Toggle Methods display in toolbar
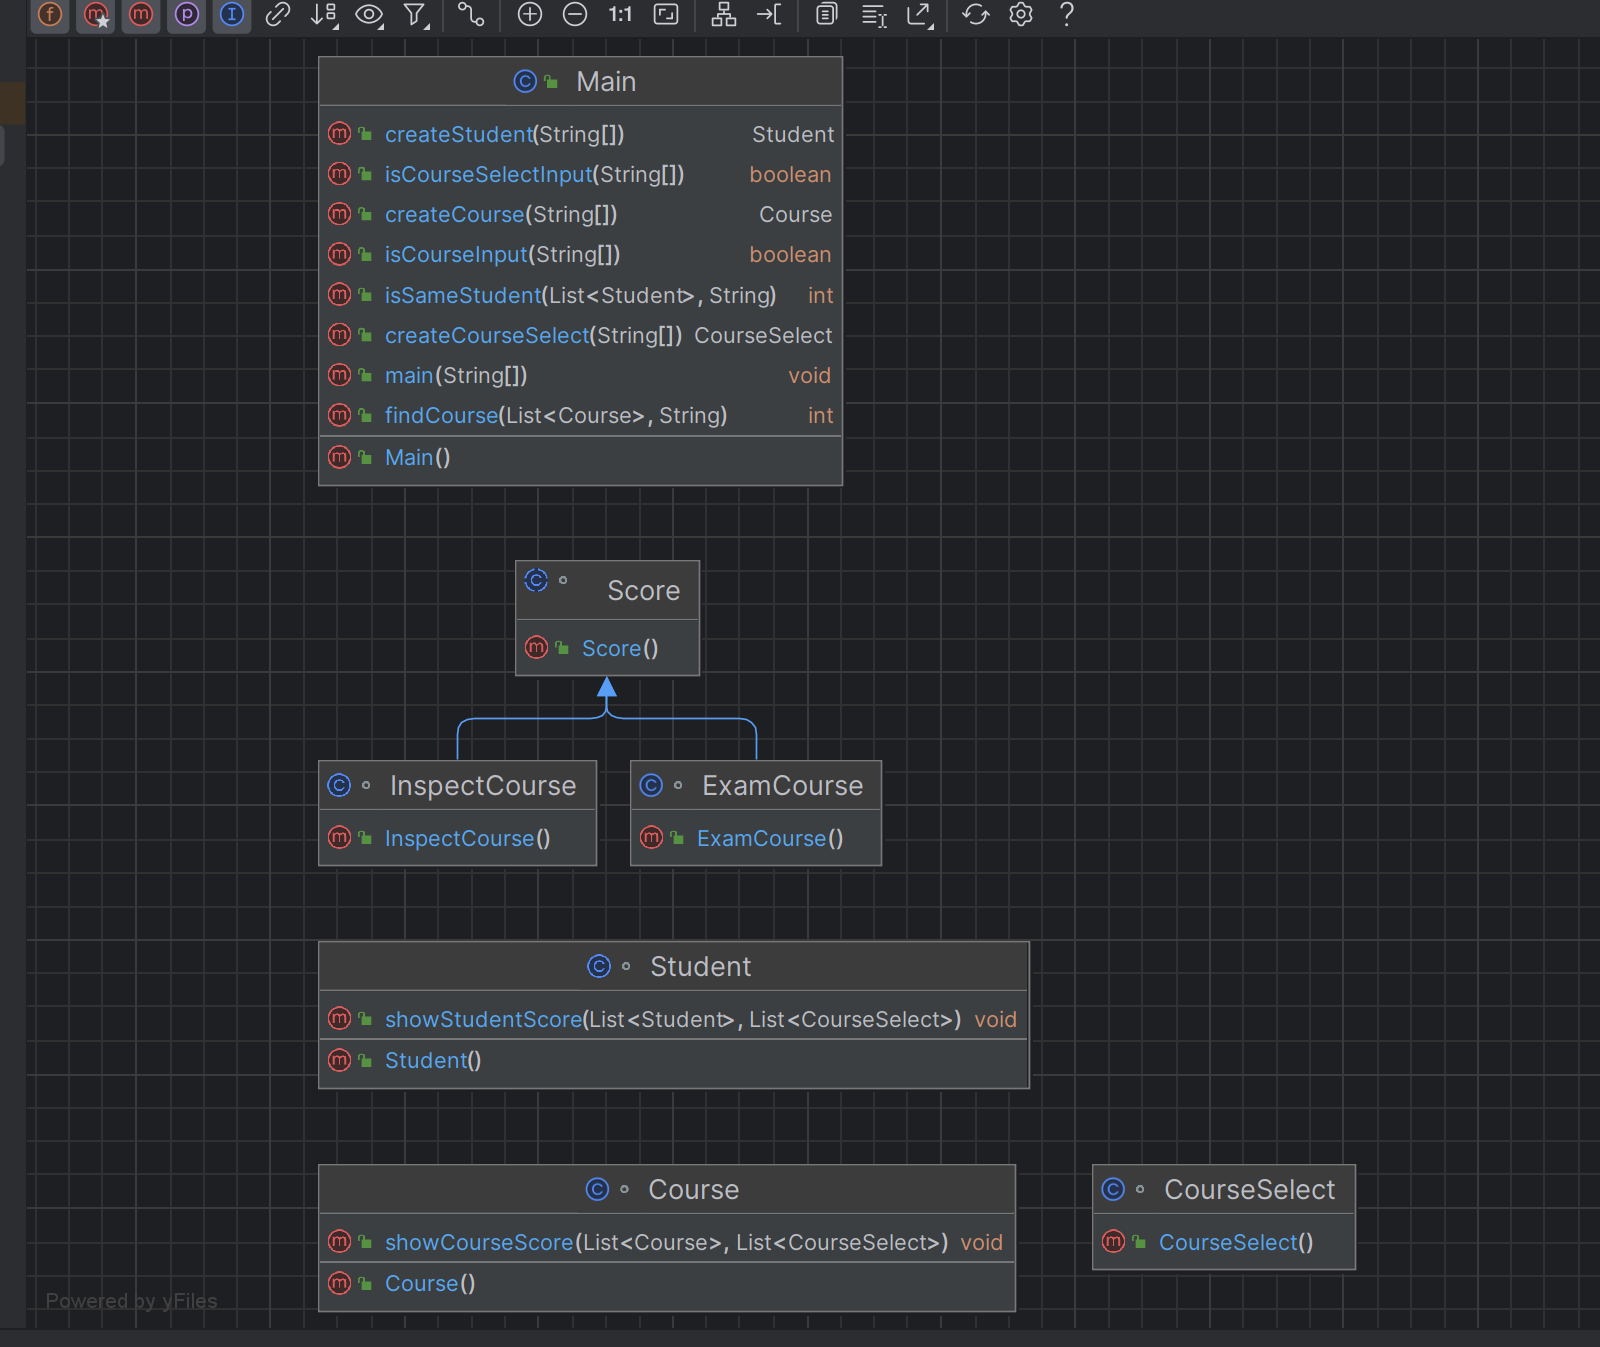 pos(141,15)
